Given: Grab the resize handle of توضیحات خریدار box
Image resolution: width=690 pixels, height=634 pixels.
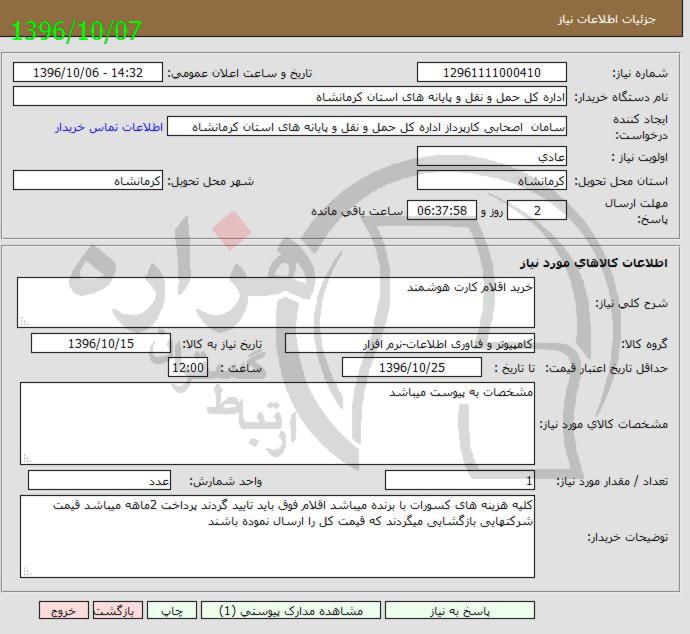Looking at the screenshot, I should (x=27, y=572).
